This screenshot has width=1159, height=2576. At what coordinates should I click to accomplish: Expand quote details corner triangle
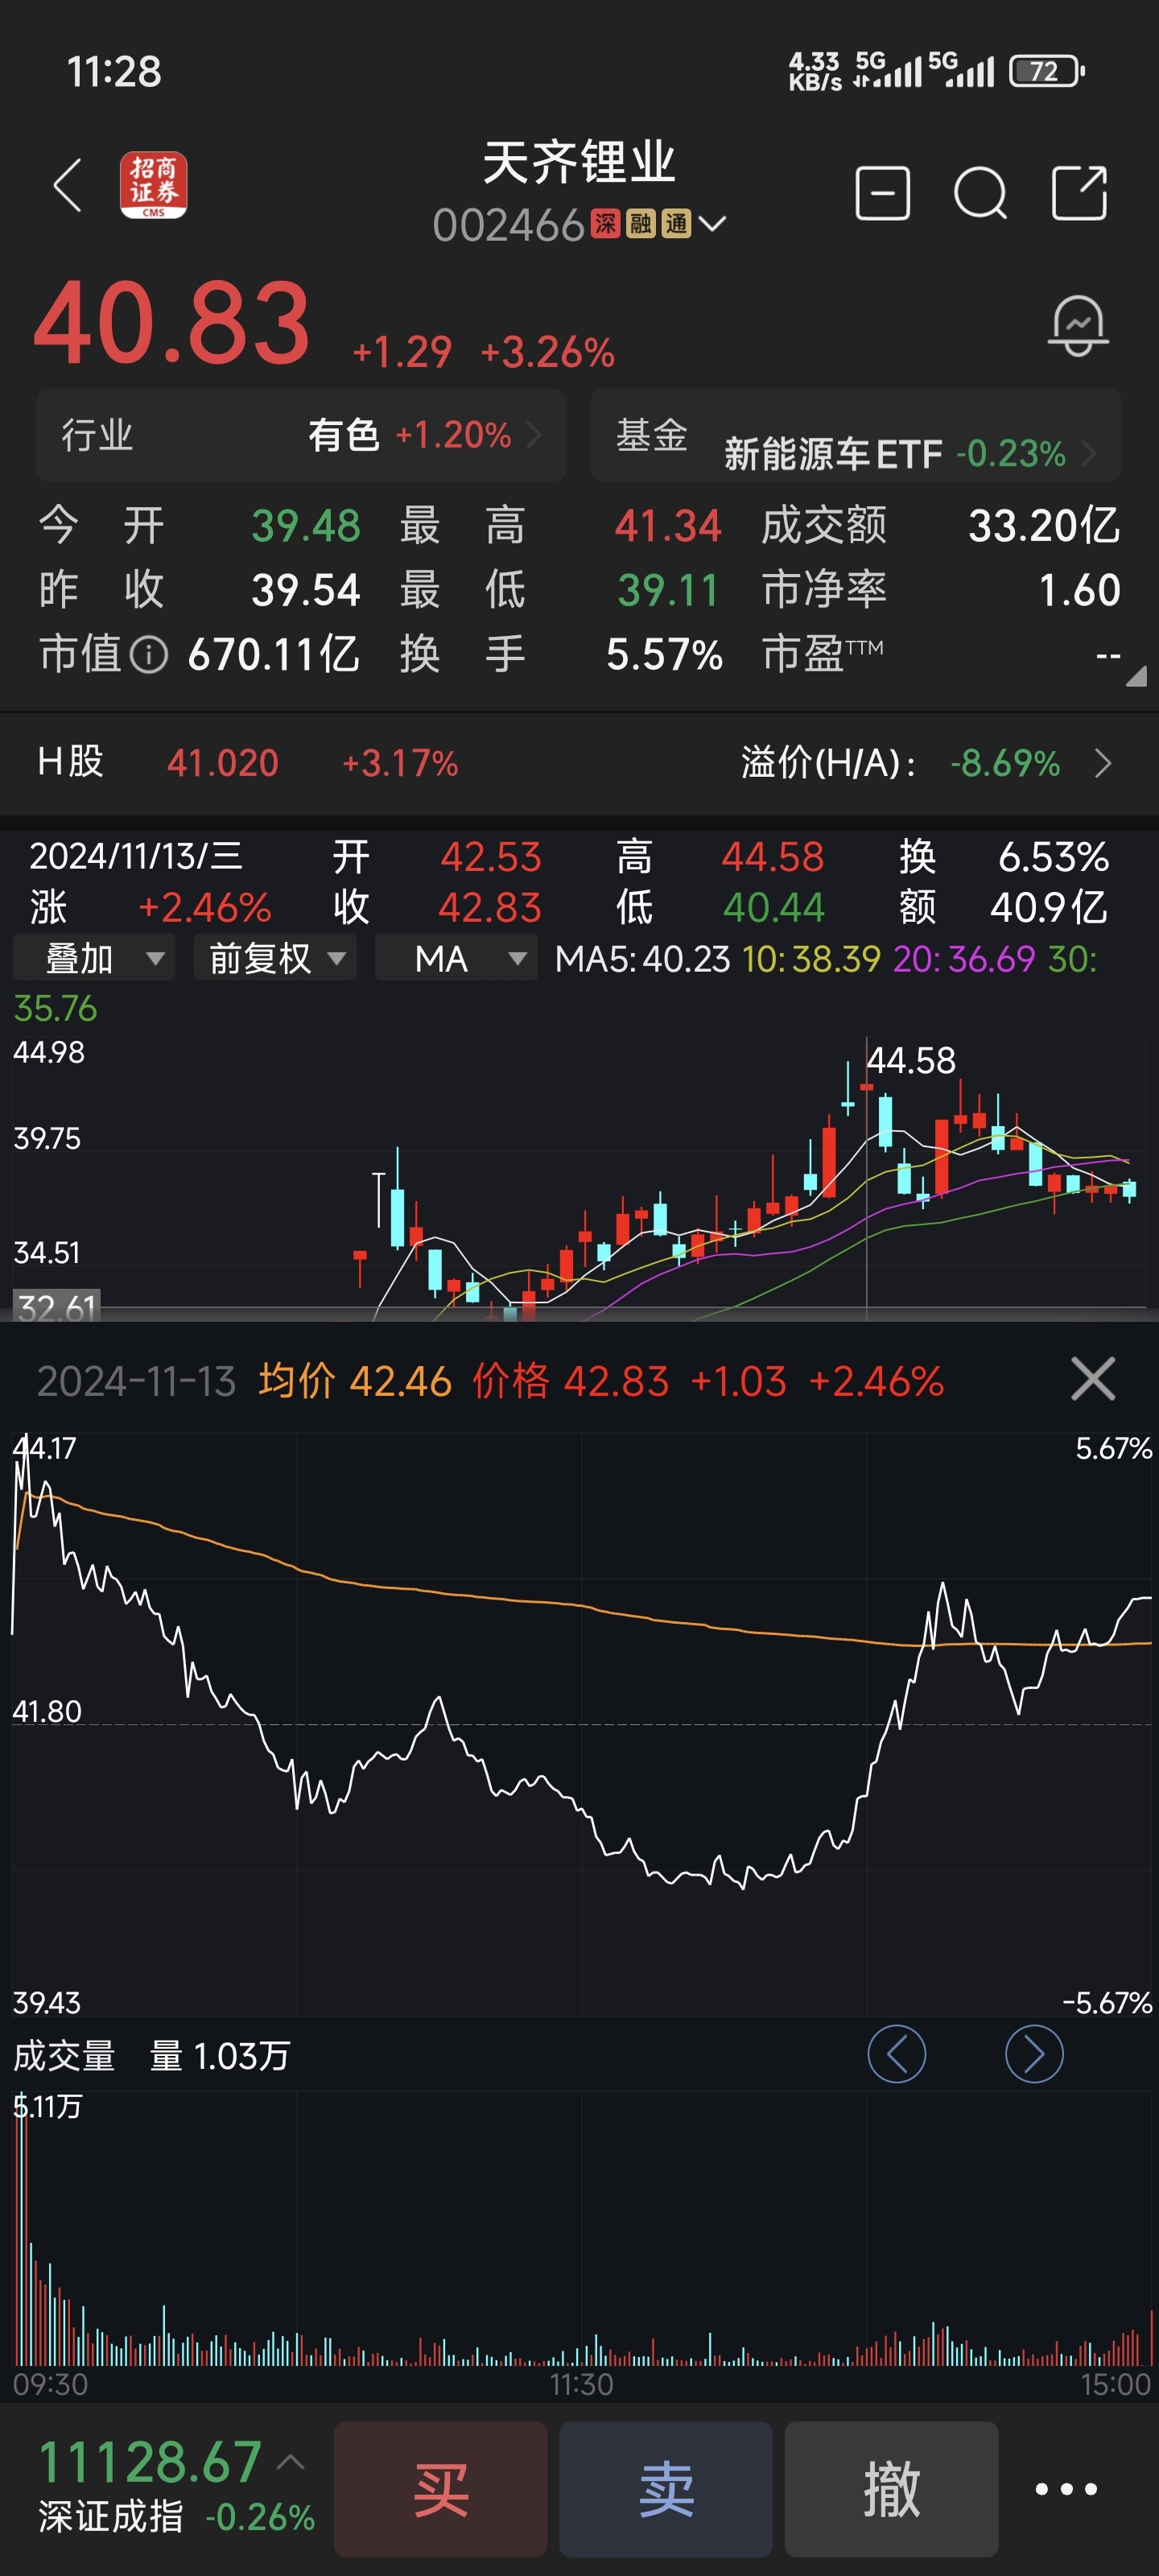click(1135, 677)
